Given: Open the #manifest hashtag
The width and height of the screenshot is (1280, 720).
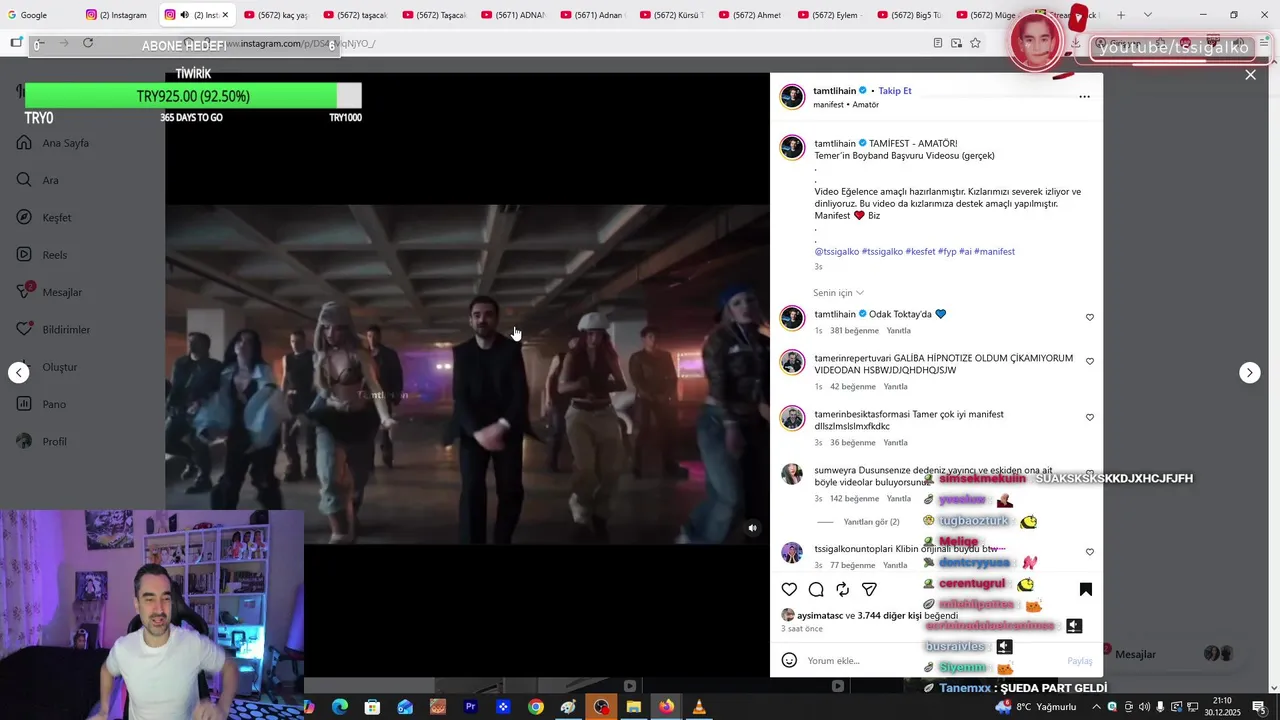Looking at the screenshot, I should point(994,252).
